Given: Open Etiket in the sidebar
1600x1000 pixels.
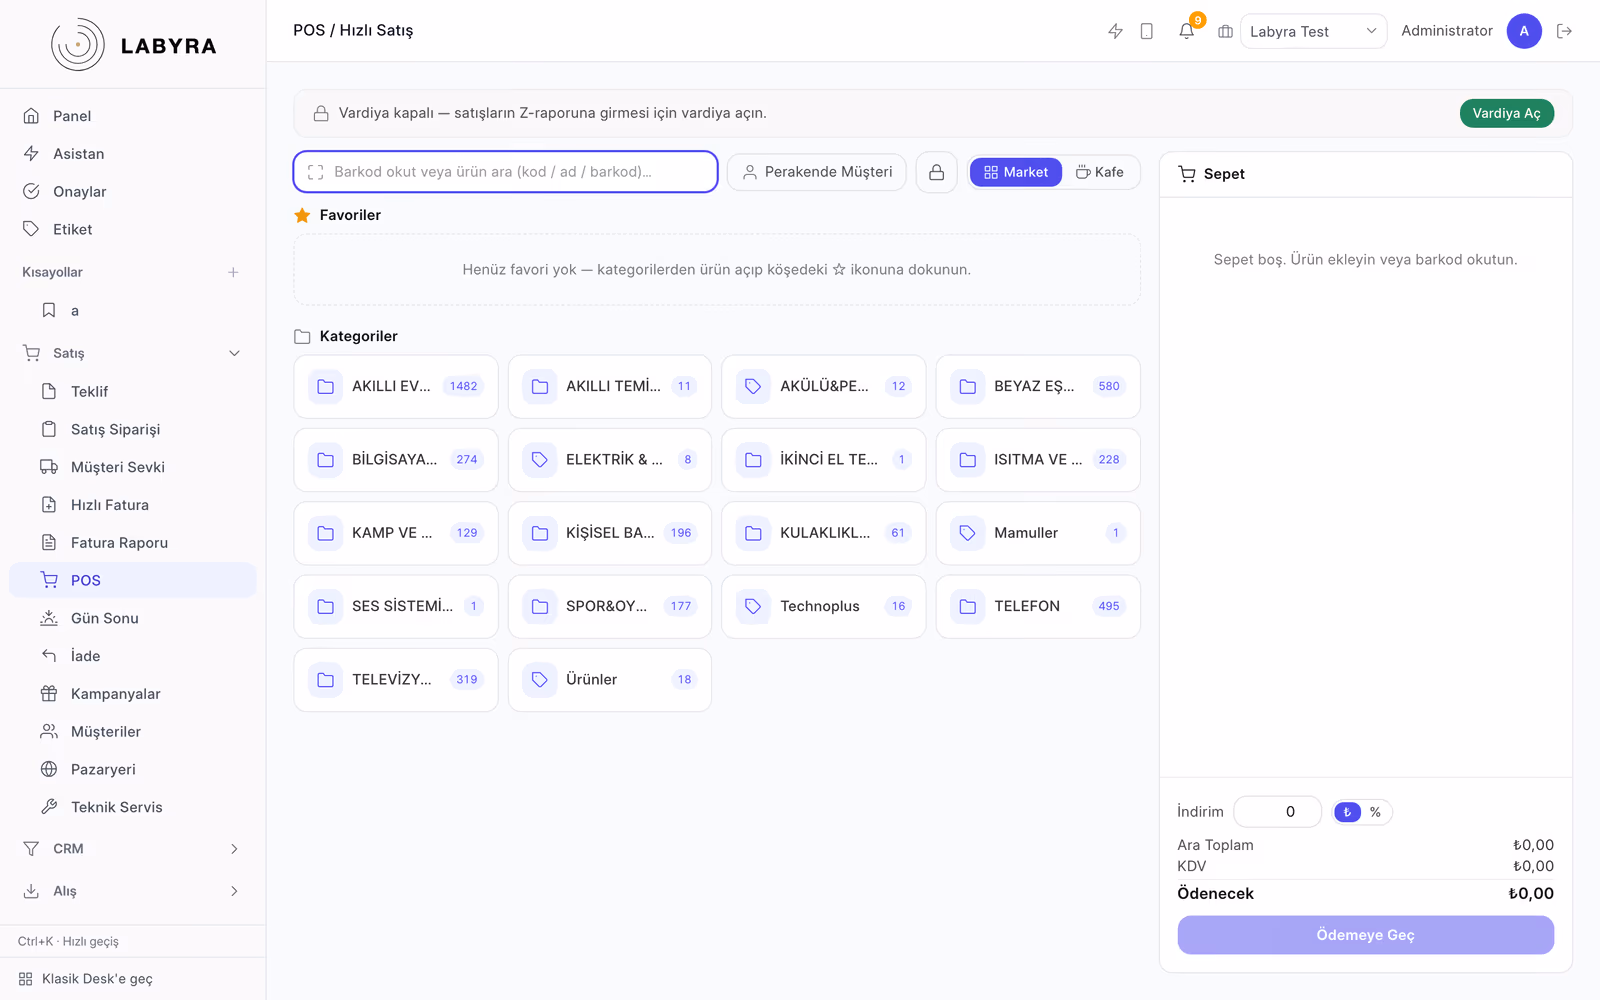Looking at the screenshot, I should coord(133,229).
